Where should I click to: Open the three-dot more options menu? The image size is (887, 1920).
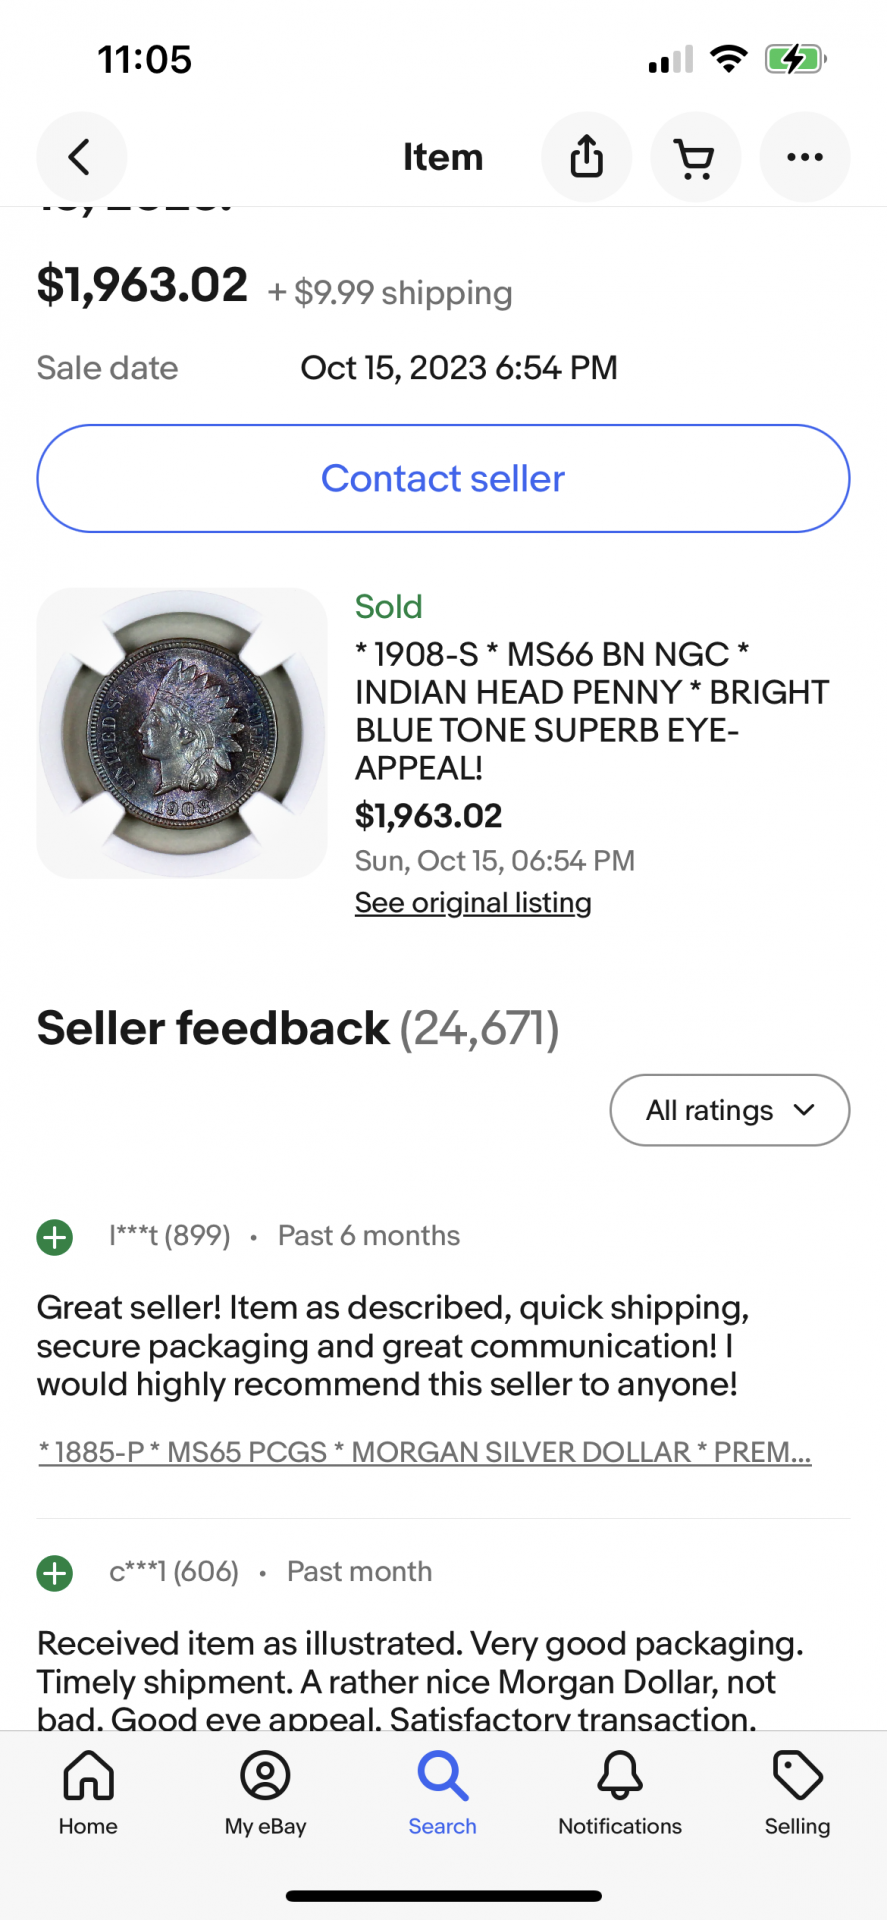(x=804, y=157)
